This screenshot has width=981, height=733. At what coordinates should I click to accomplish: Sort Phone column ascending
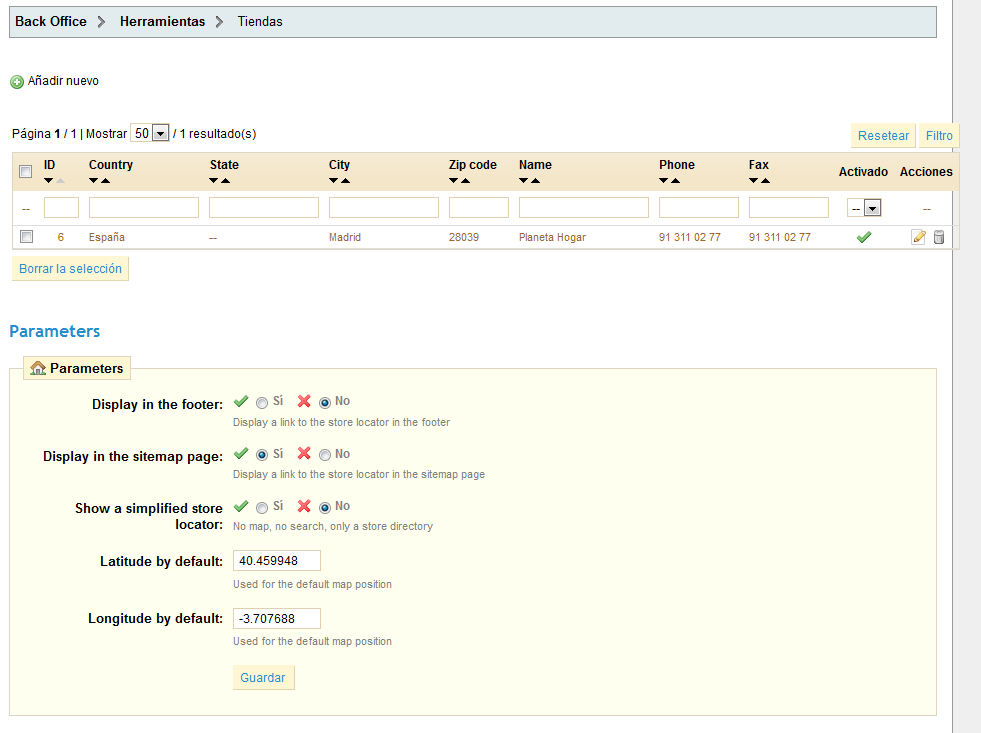pos(676,181)
